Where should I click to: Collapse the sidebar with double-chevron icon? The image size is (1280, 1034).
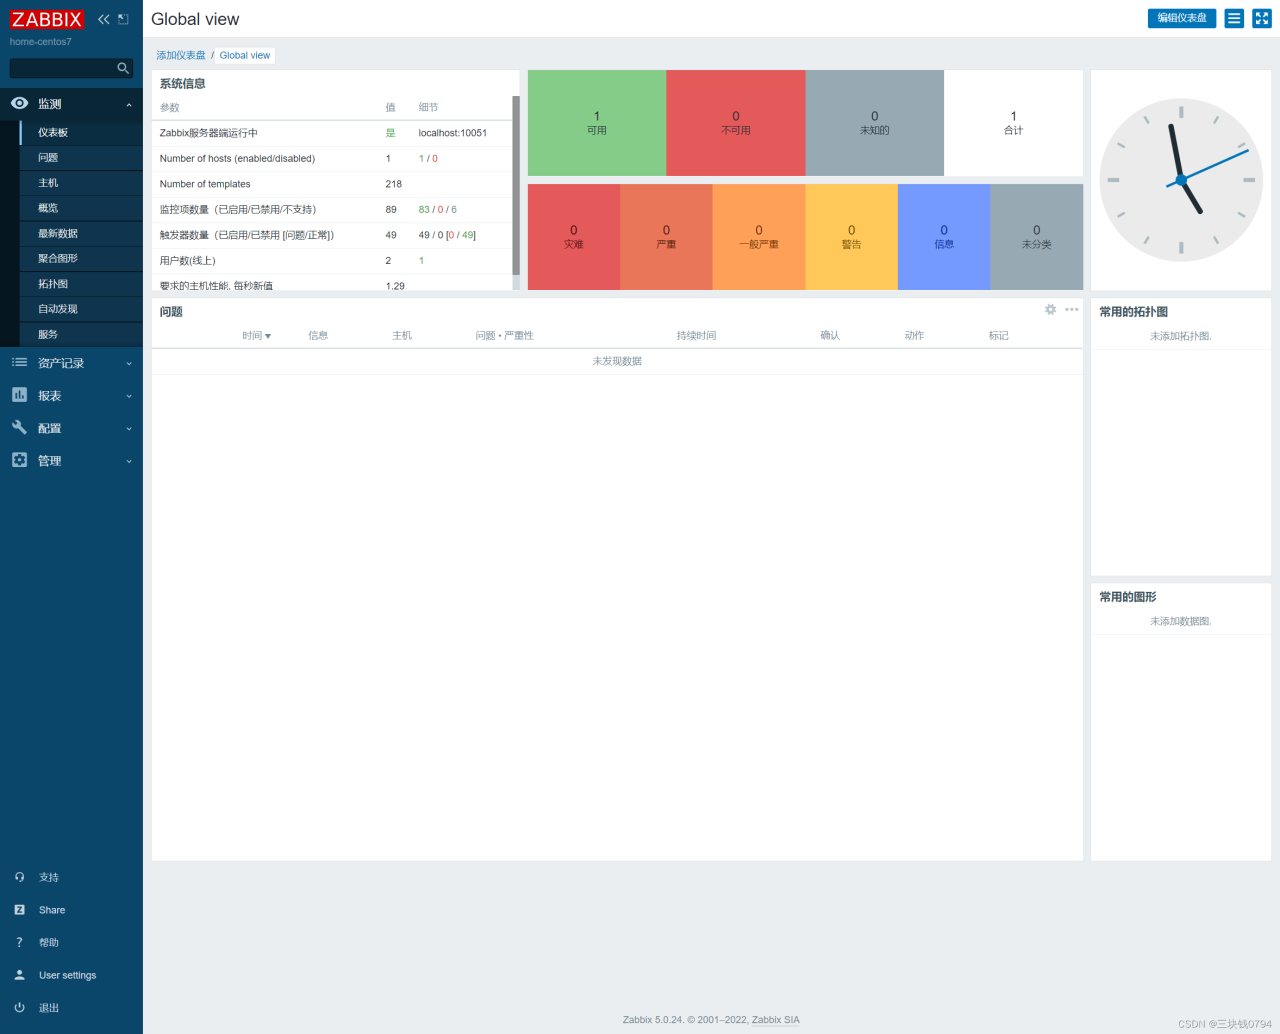[x=103, y=19]
